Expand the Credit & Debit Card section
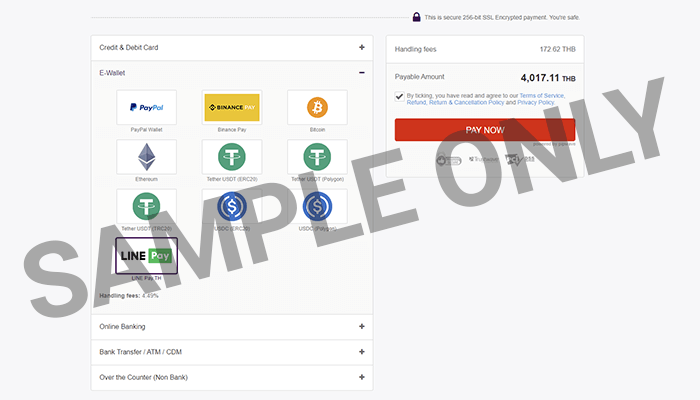700x400 pixels. pos(232,47)
